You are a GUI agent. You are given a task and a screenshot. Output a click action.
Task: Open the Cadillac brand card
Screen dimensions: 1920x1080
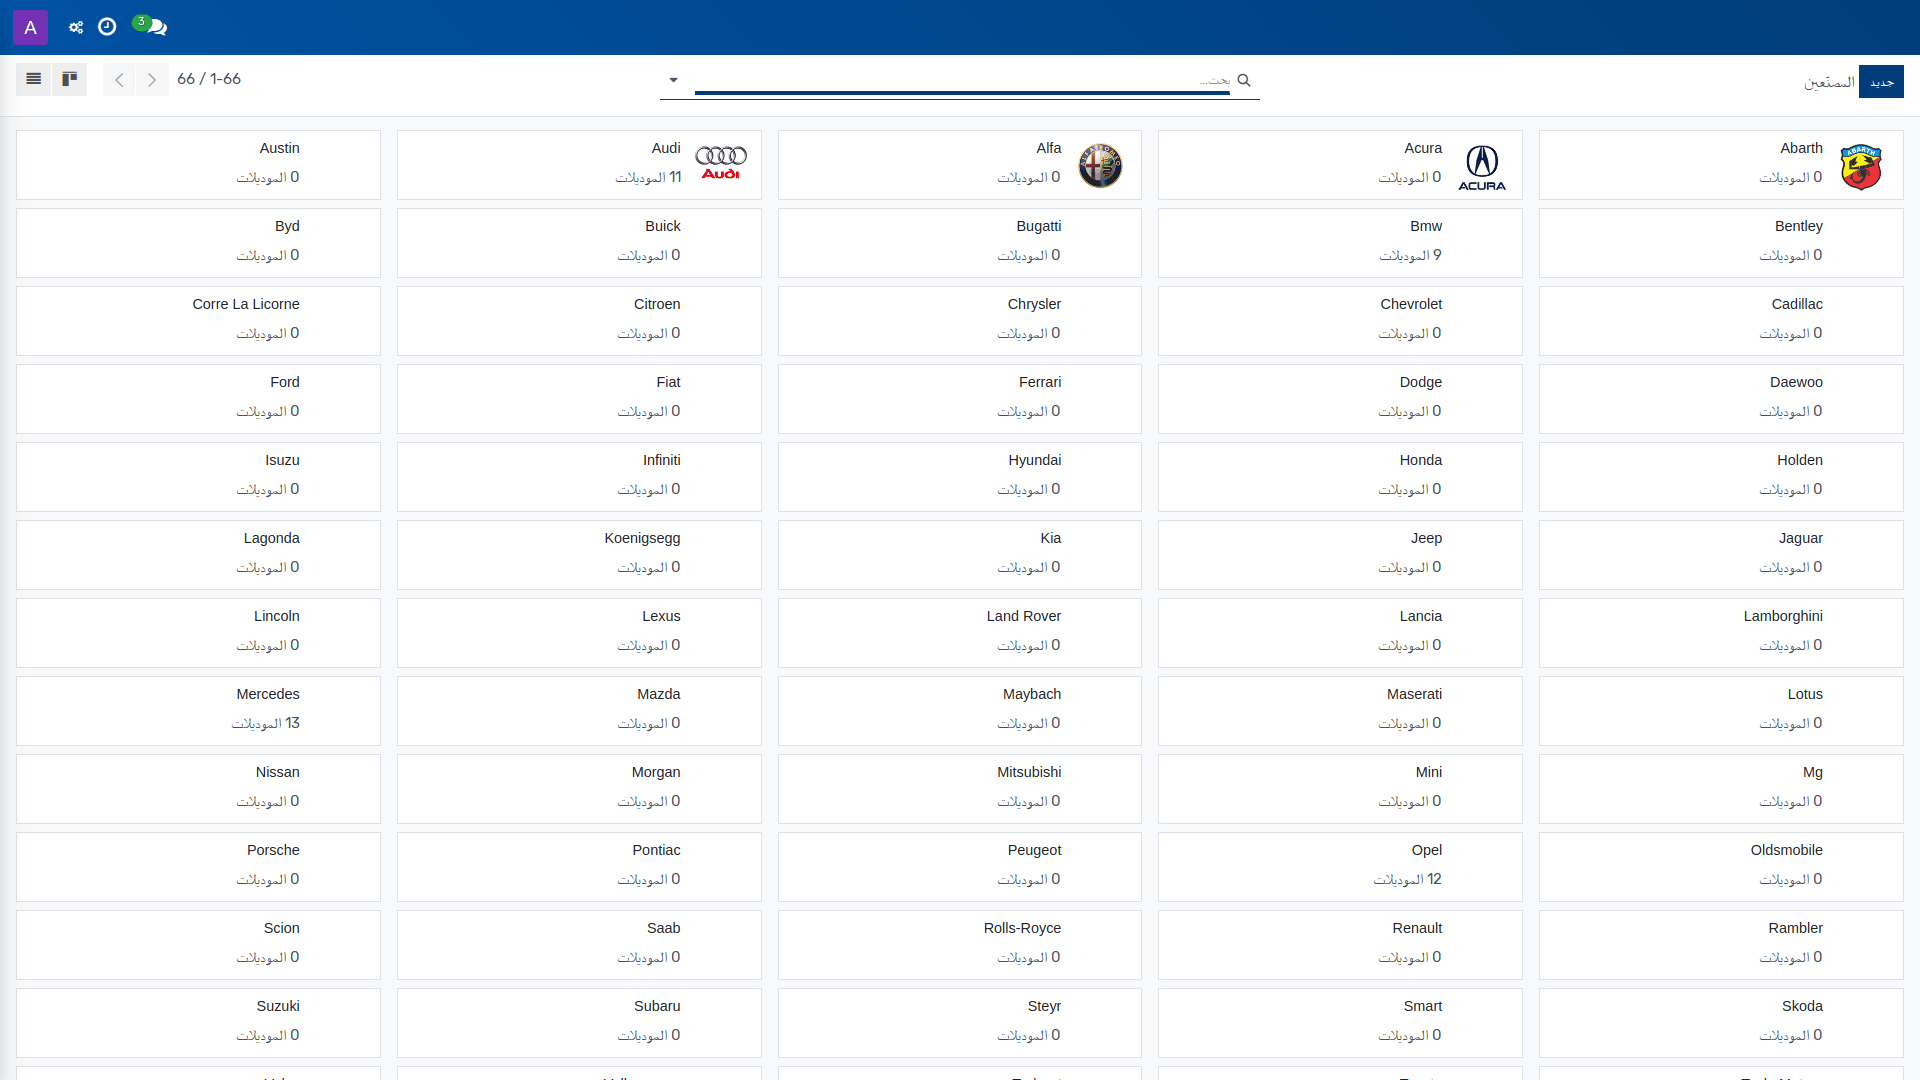[x=1721, y=321]
